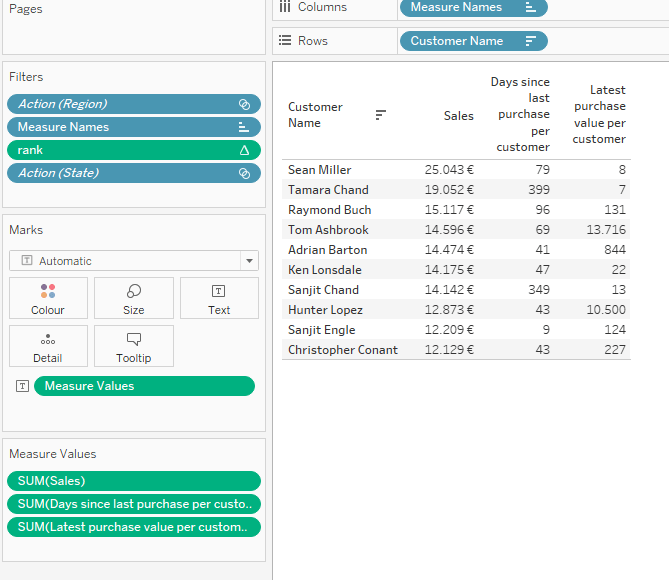Click sort icon on Customer Name rows pill
The image size is (669, 580).
tap(530, 41)
